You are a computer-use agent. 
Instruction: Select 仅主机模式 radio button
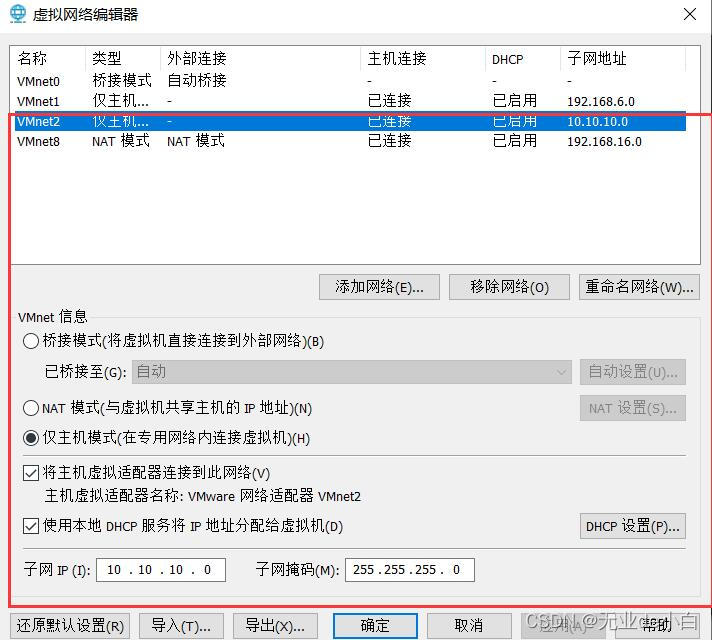pos(31,438)
